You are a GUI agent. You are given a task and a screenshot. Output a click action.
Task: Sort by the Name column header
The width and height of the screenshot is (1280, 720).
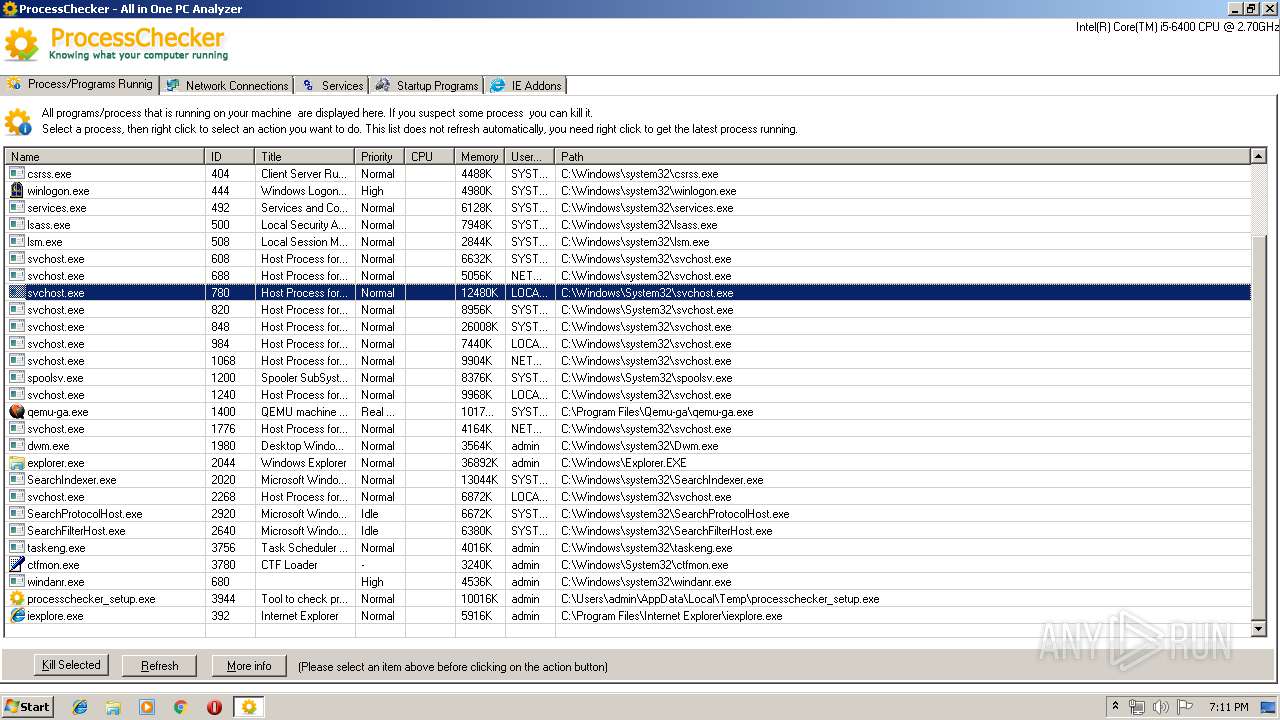104,156
